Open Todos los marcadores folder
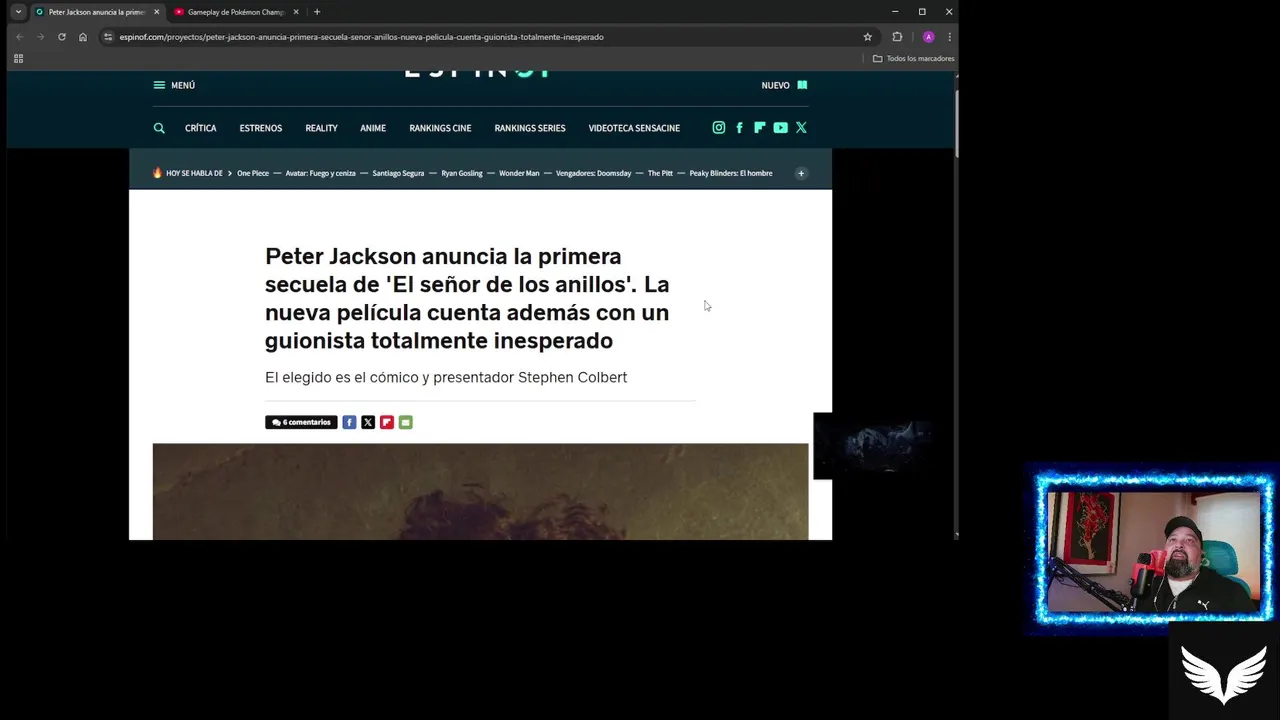This screenshot has height=720, width=1280. [x=913, y=58]
